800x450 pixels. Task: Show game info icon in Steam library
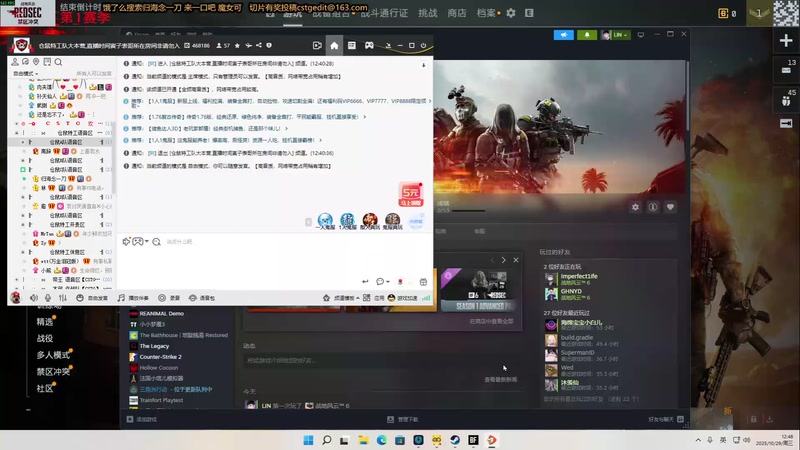click(x=653, y=207)
